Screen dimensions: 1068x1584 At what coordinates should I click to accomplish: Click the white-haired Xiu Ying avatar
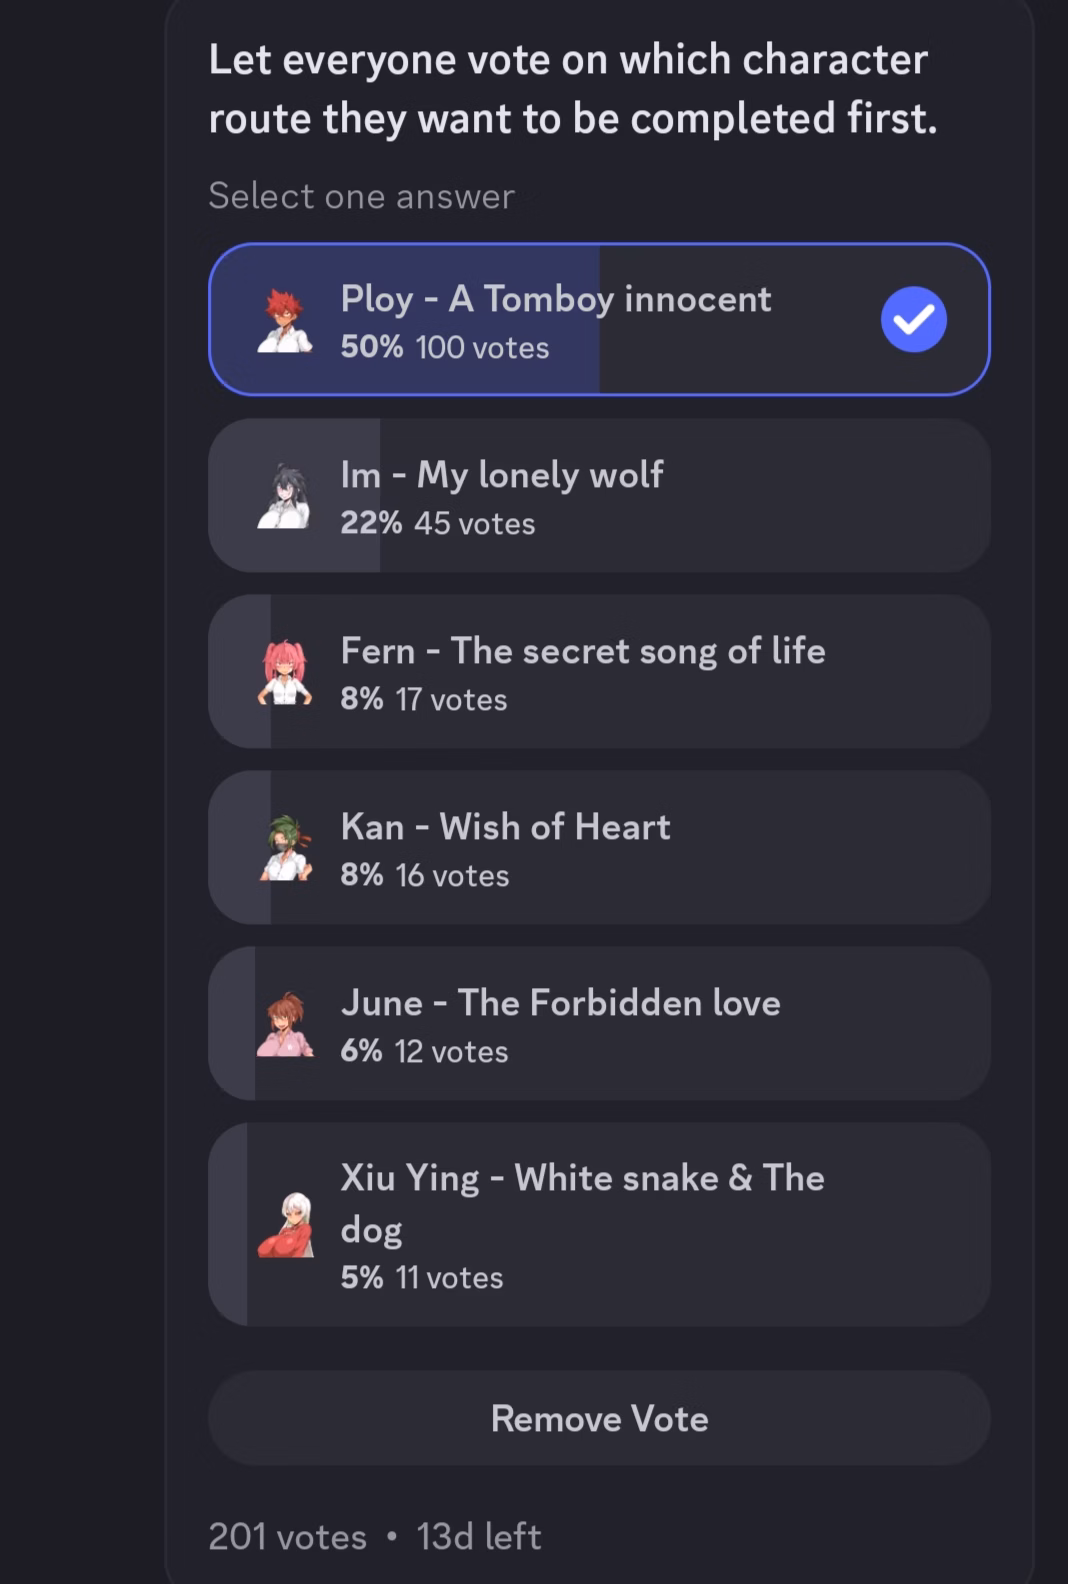(x=285, y=1225)
